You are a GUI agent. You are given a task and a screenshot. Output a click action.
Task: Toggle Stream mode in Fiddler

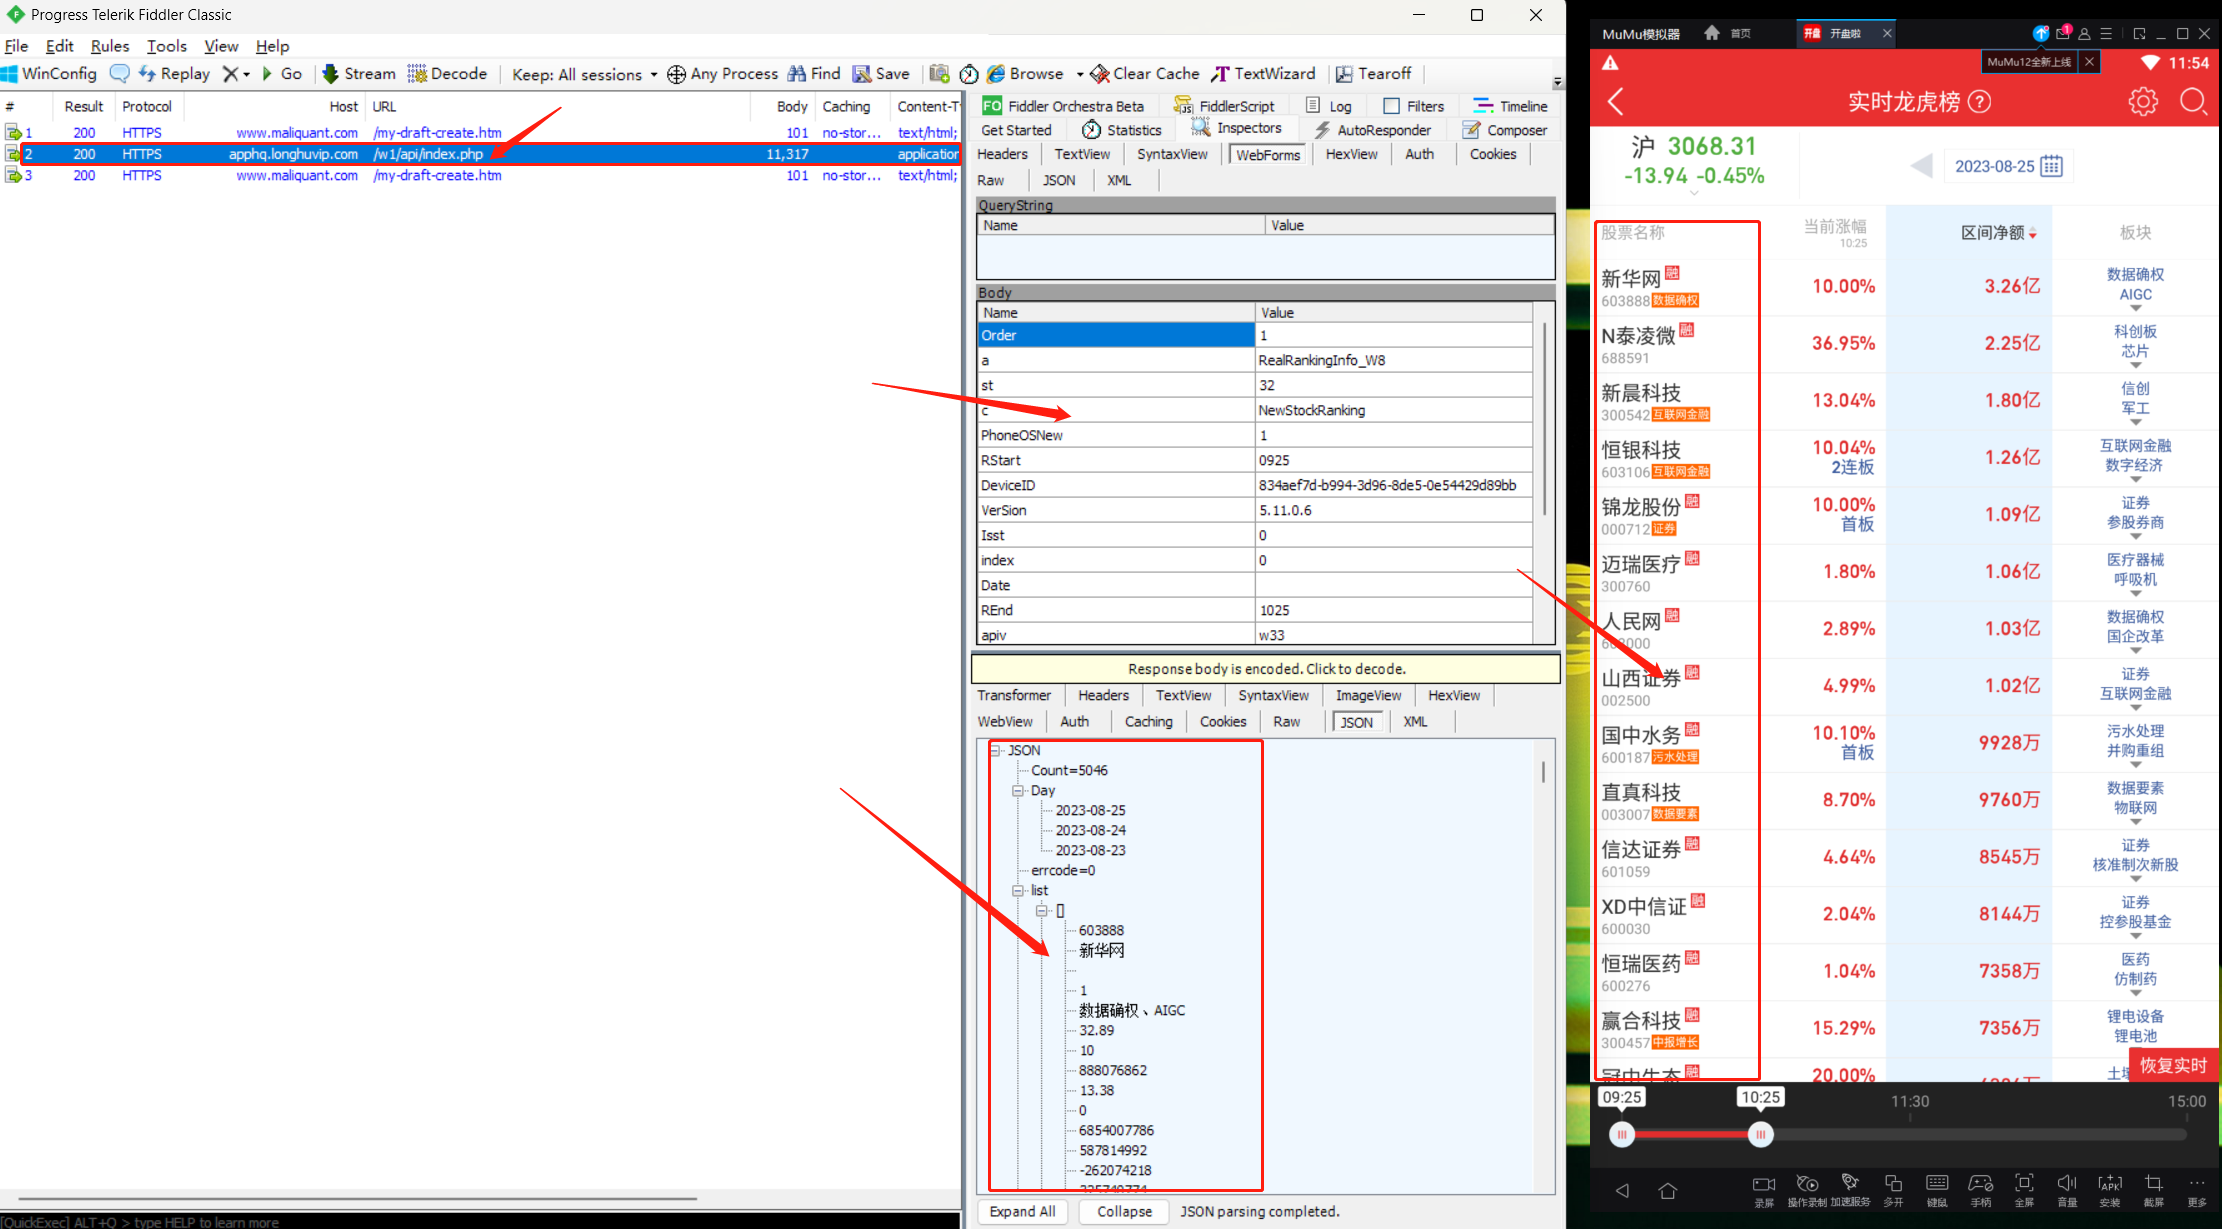click(359, 74)
